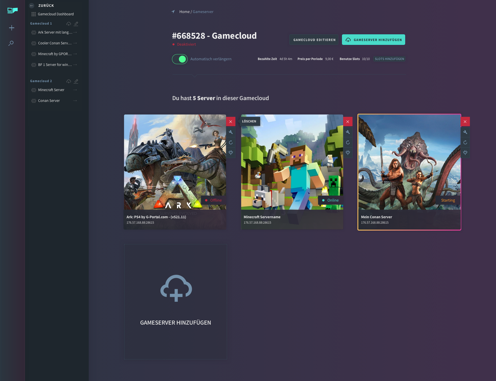Open the Minecraft Servername thumbnail
This screenshot has width=496, height=381.
pos(292,162)
